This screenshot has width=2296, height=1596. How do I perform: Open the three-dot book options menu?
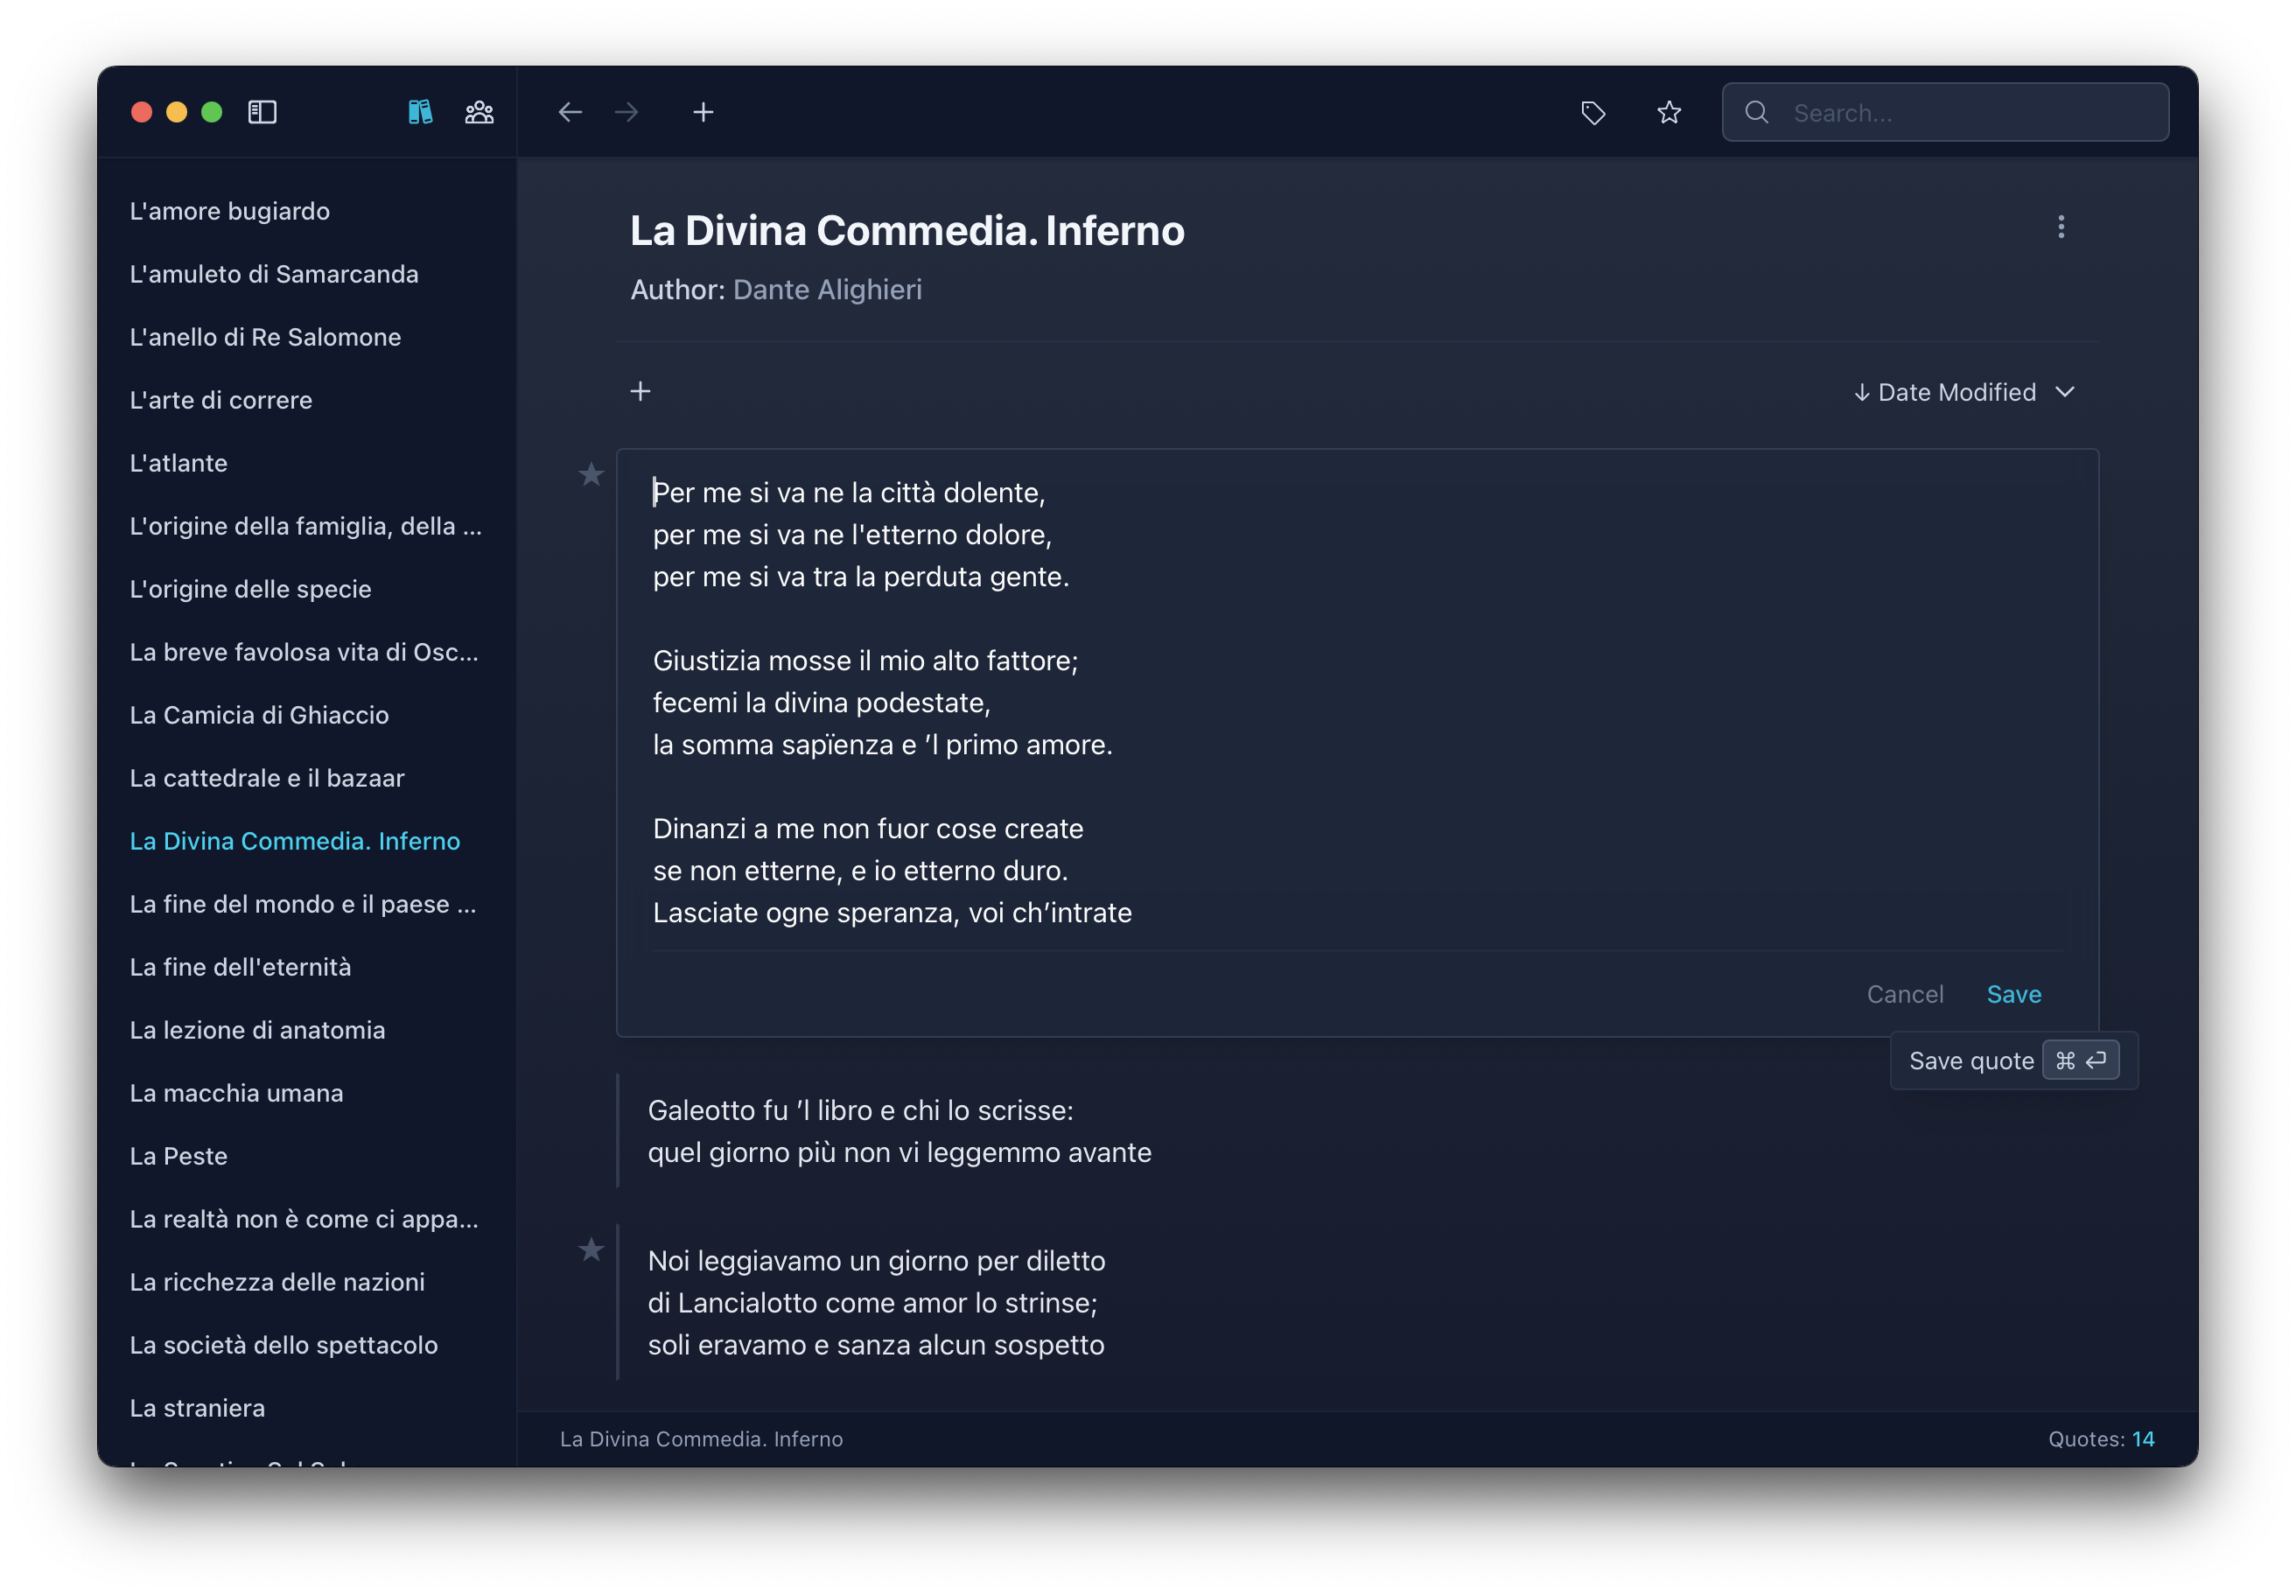tap(2062, 227)
